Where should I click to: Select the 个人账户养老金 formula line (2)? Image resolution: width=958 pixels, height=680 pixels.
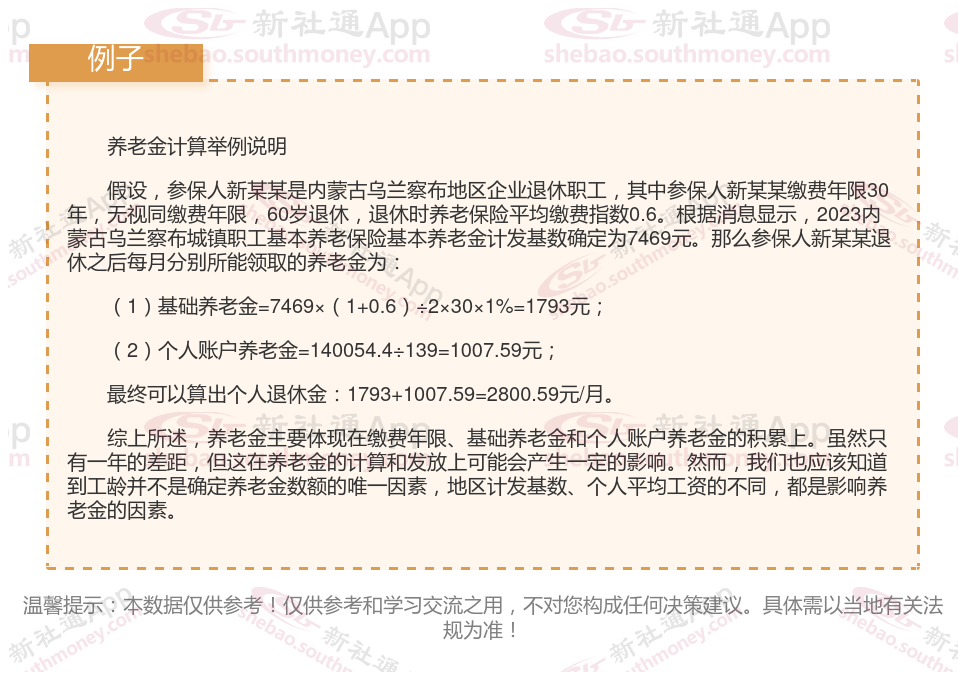pyautogui.click(x=332, y=351)
